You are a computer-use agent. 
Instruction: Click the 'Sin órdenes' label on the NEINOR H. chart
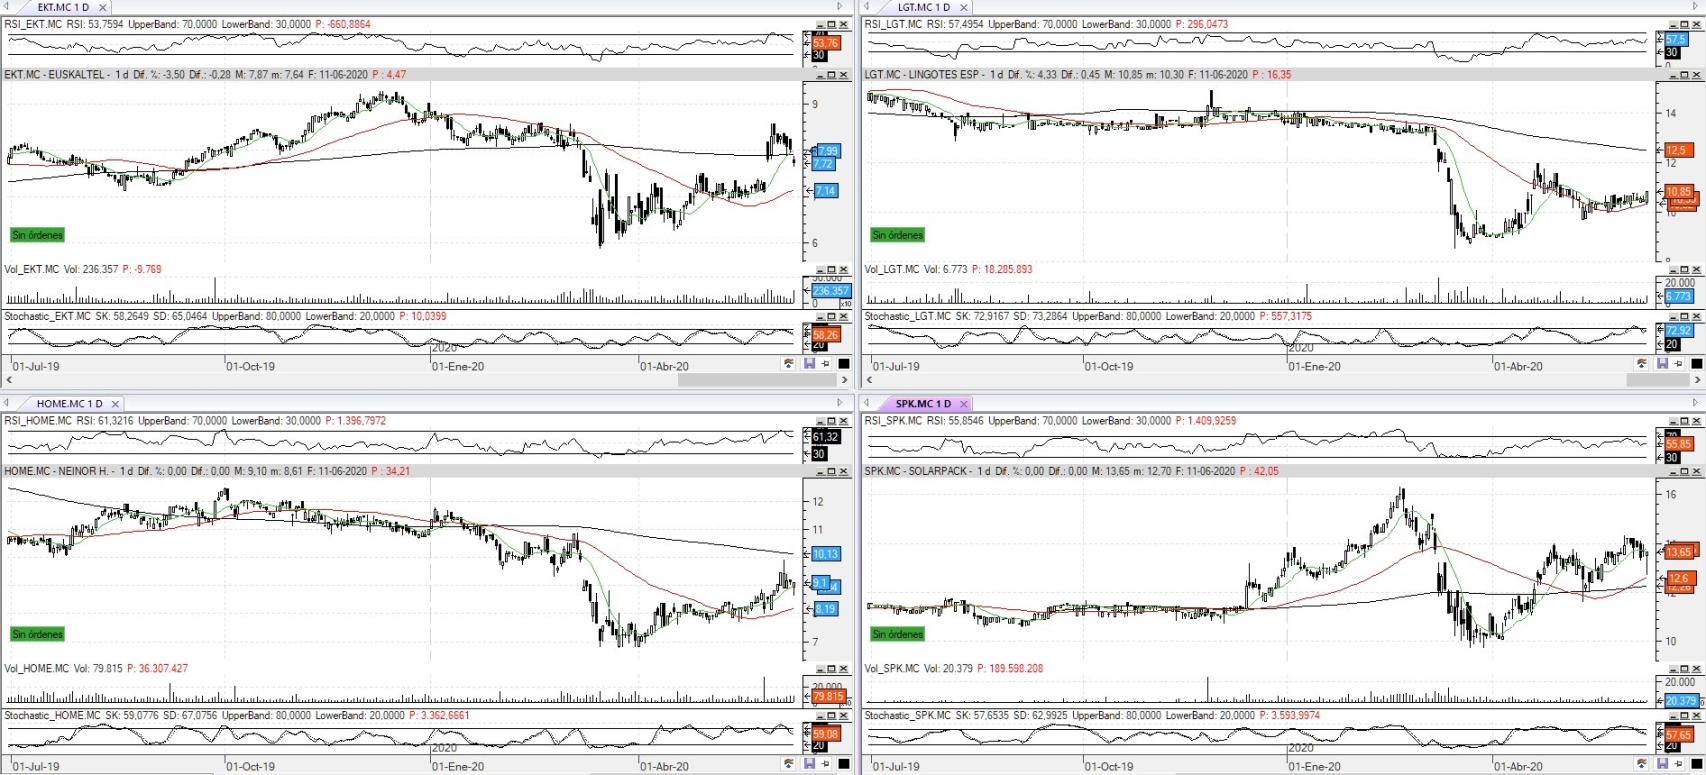pos(37,634)
